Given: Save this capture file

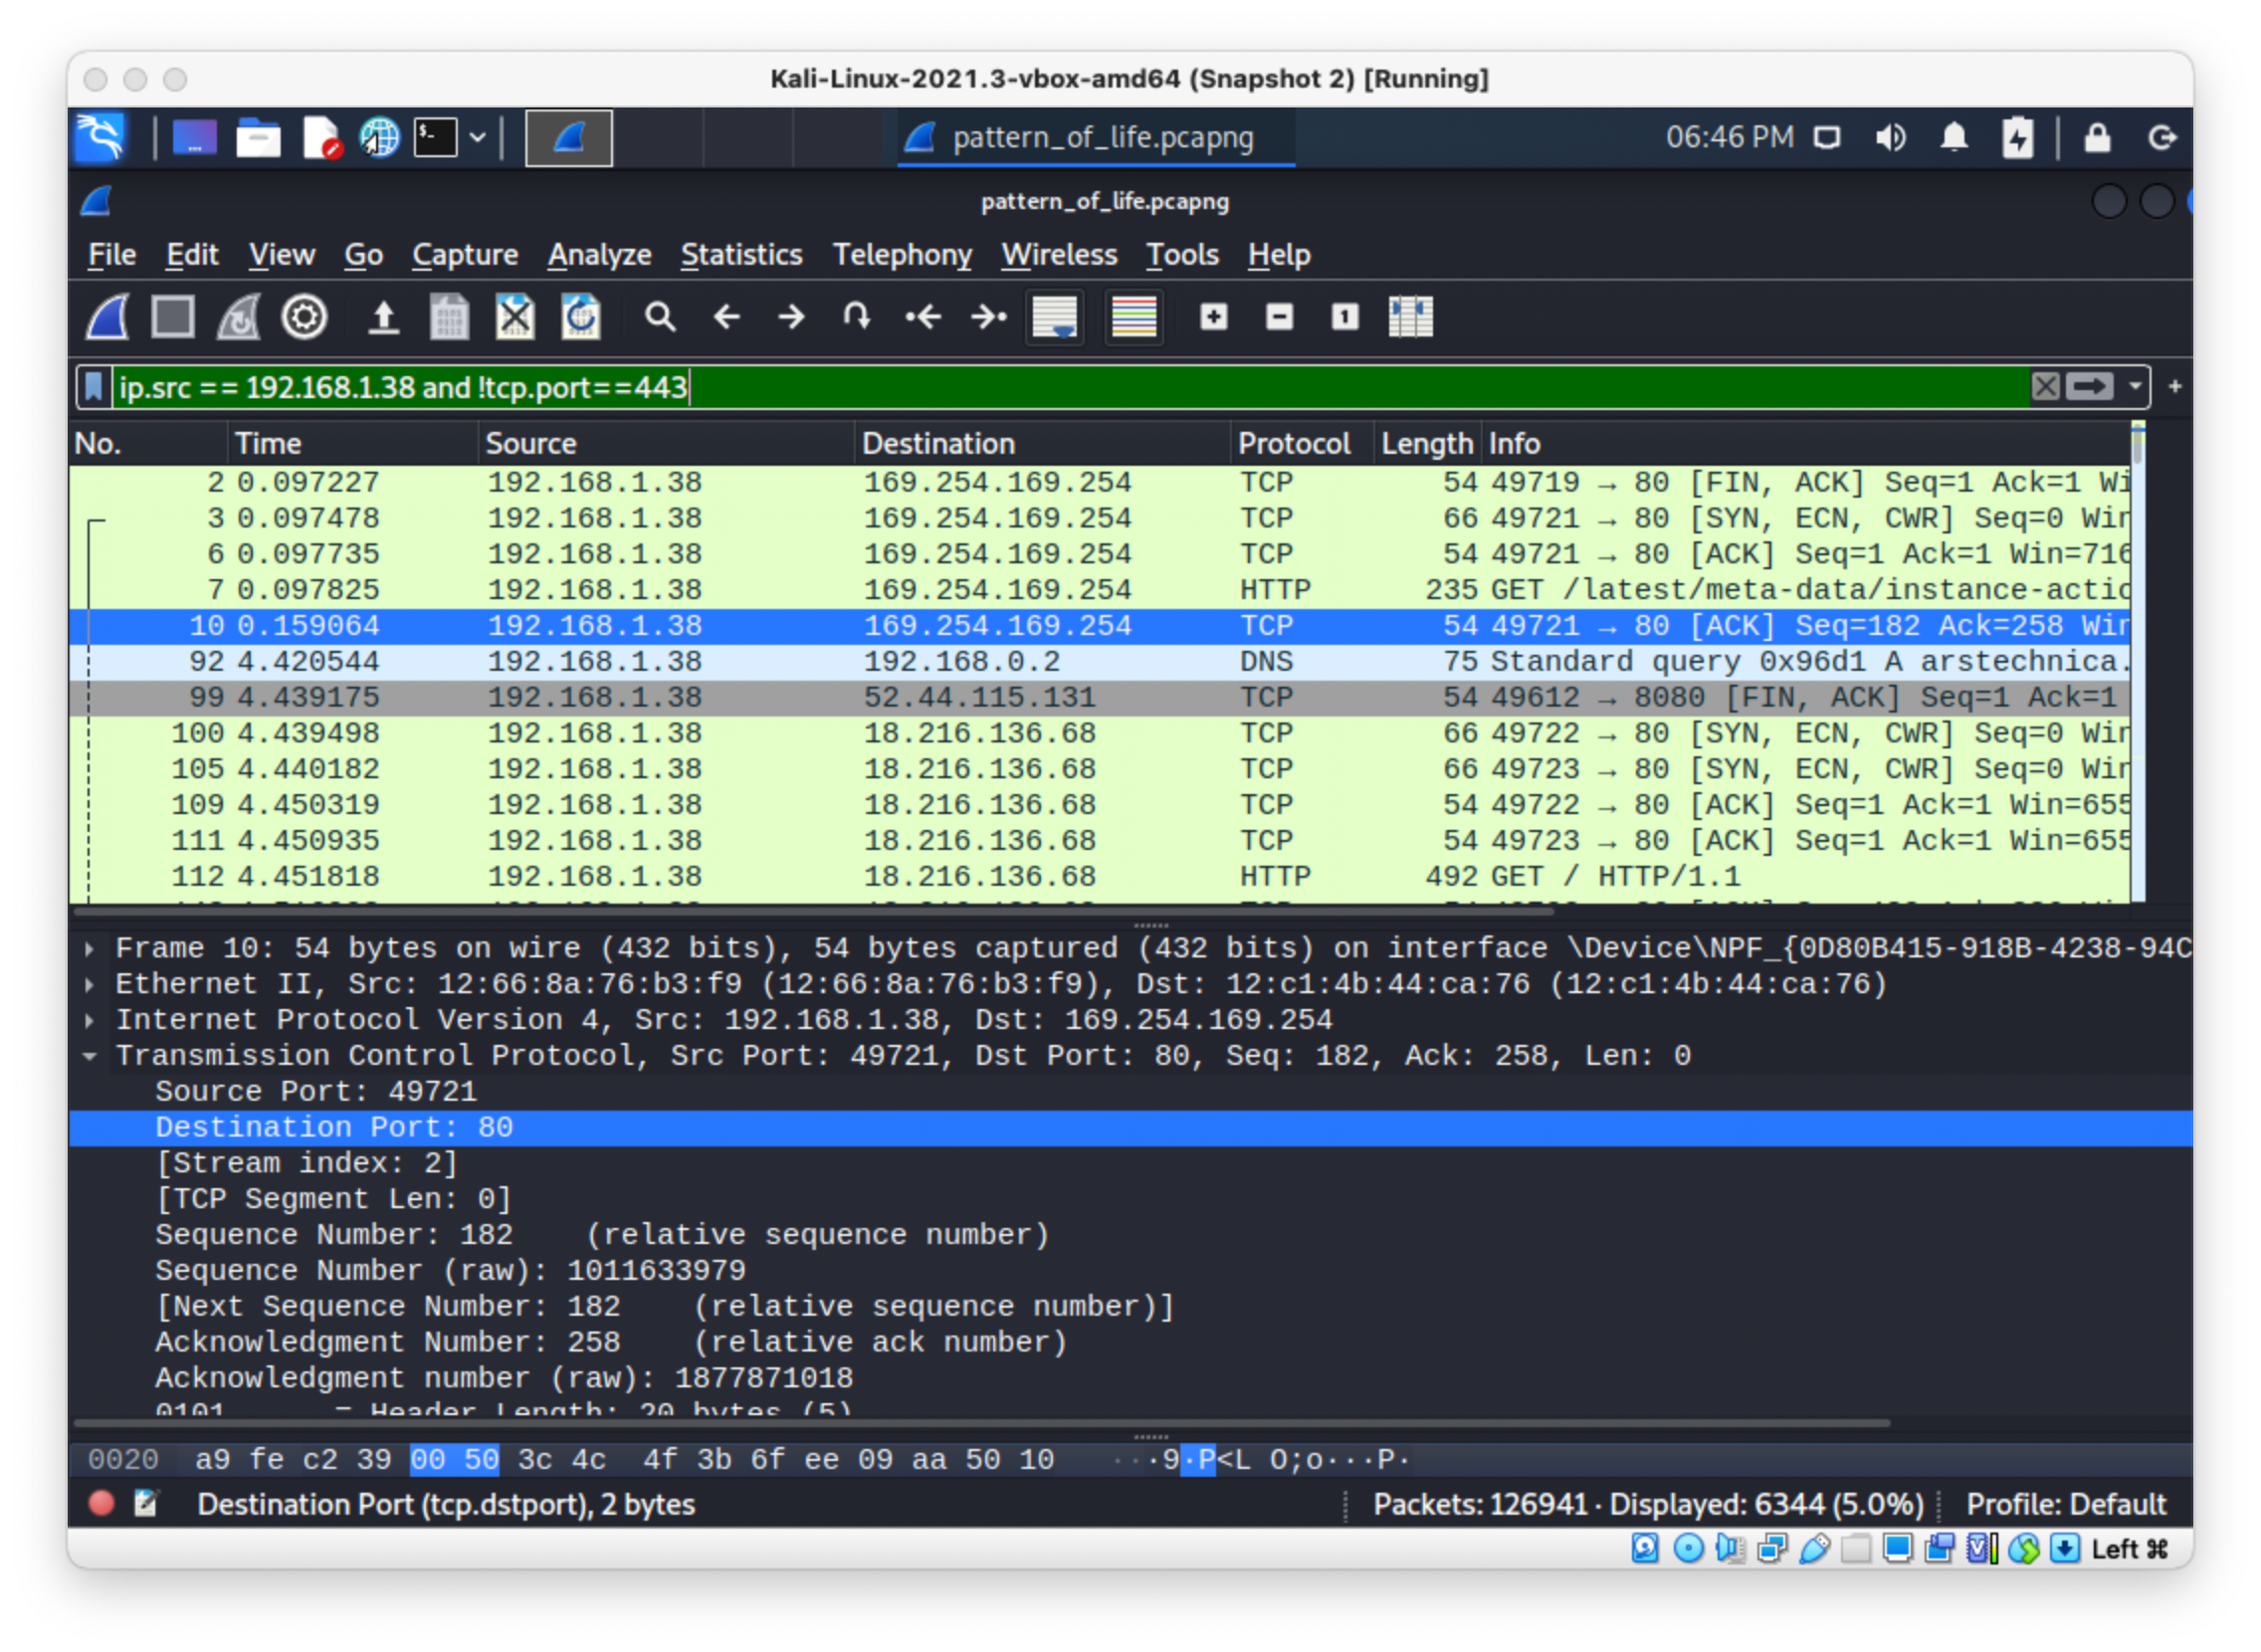Looking at the screenshot, I should (x=449, y=318).
